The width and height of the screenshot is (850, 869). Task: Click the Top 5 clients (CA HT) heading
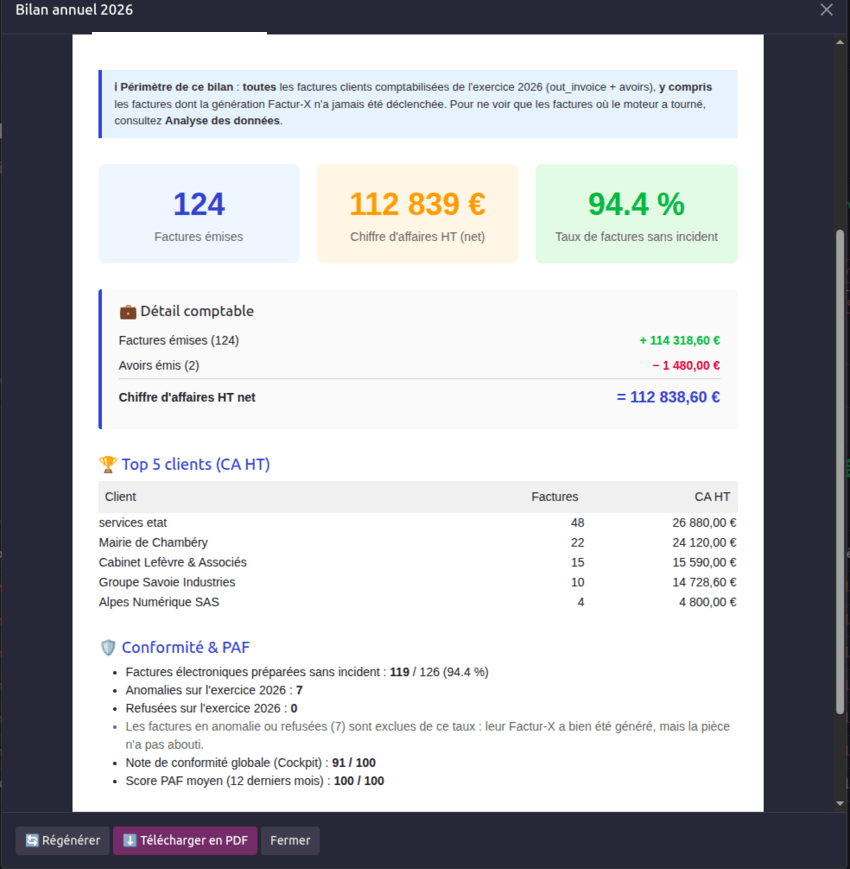(196, 464)
